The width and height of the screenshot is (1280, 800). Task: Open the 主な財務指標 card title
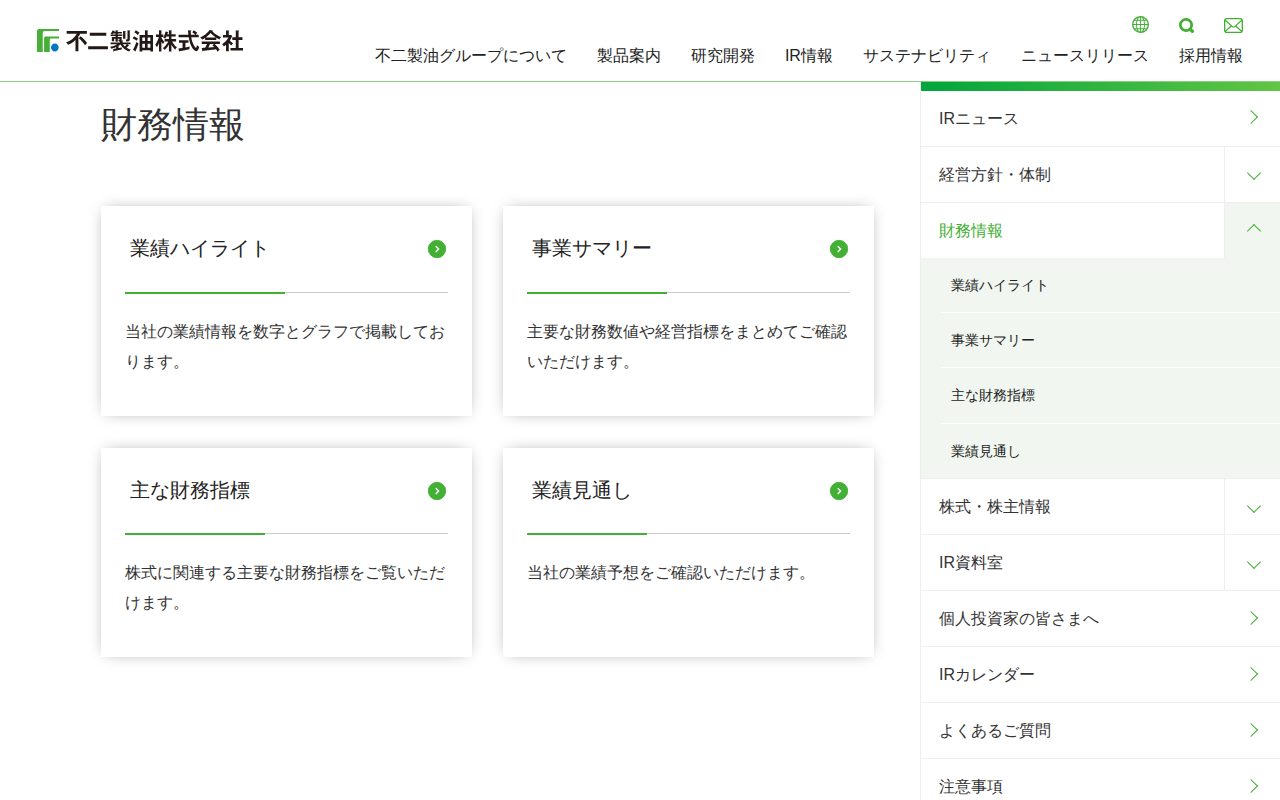click(x=190, y=491)
